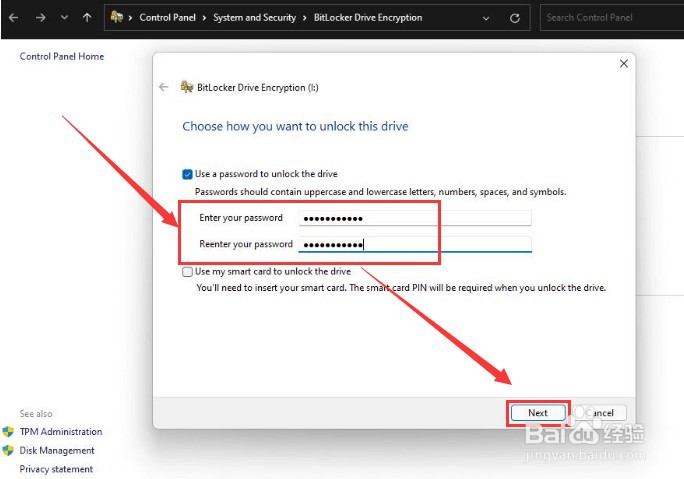
Task: Click the Disk Management shield icon
Action: [8, 450]
